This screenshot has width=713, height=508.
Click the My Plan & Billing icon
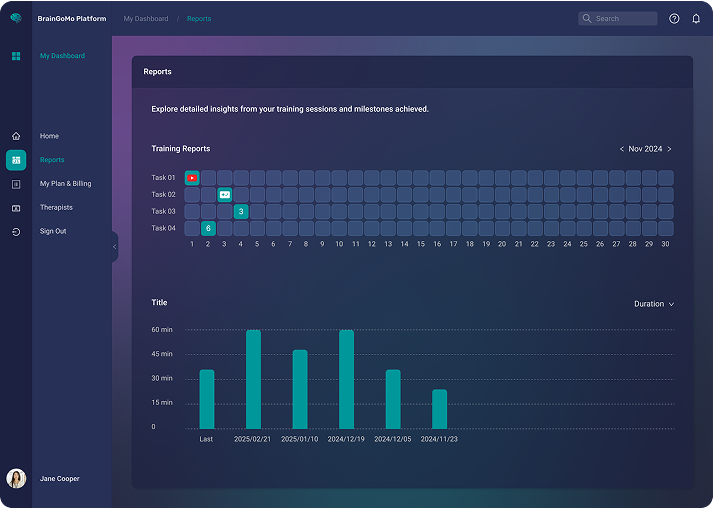point(16,184)
